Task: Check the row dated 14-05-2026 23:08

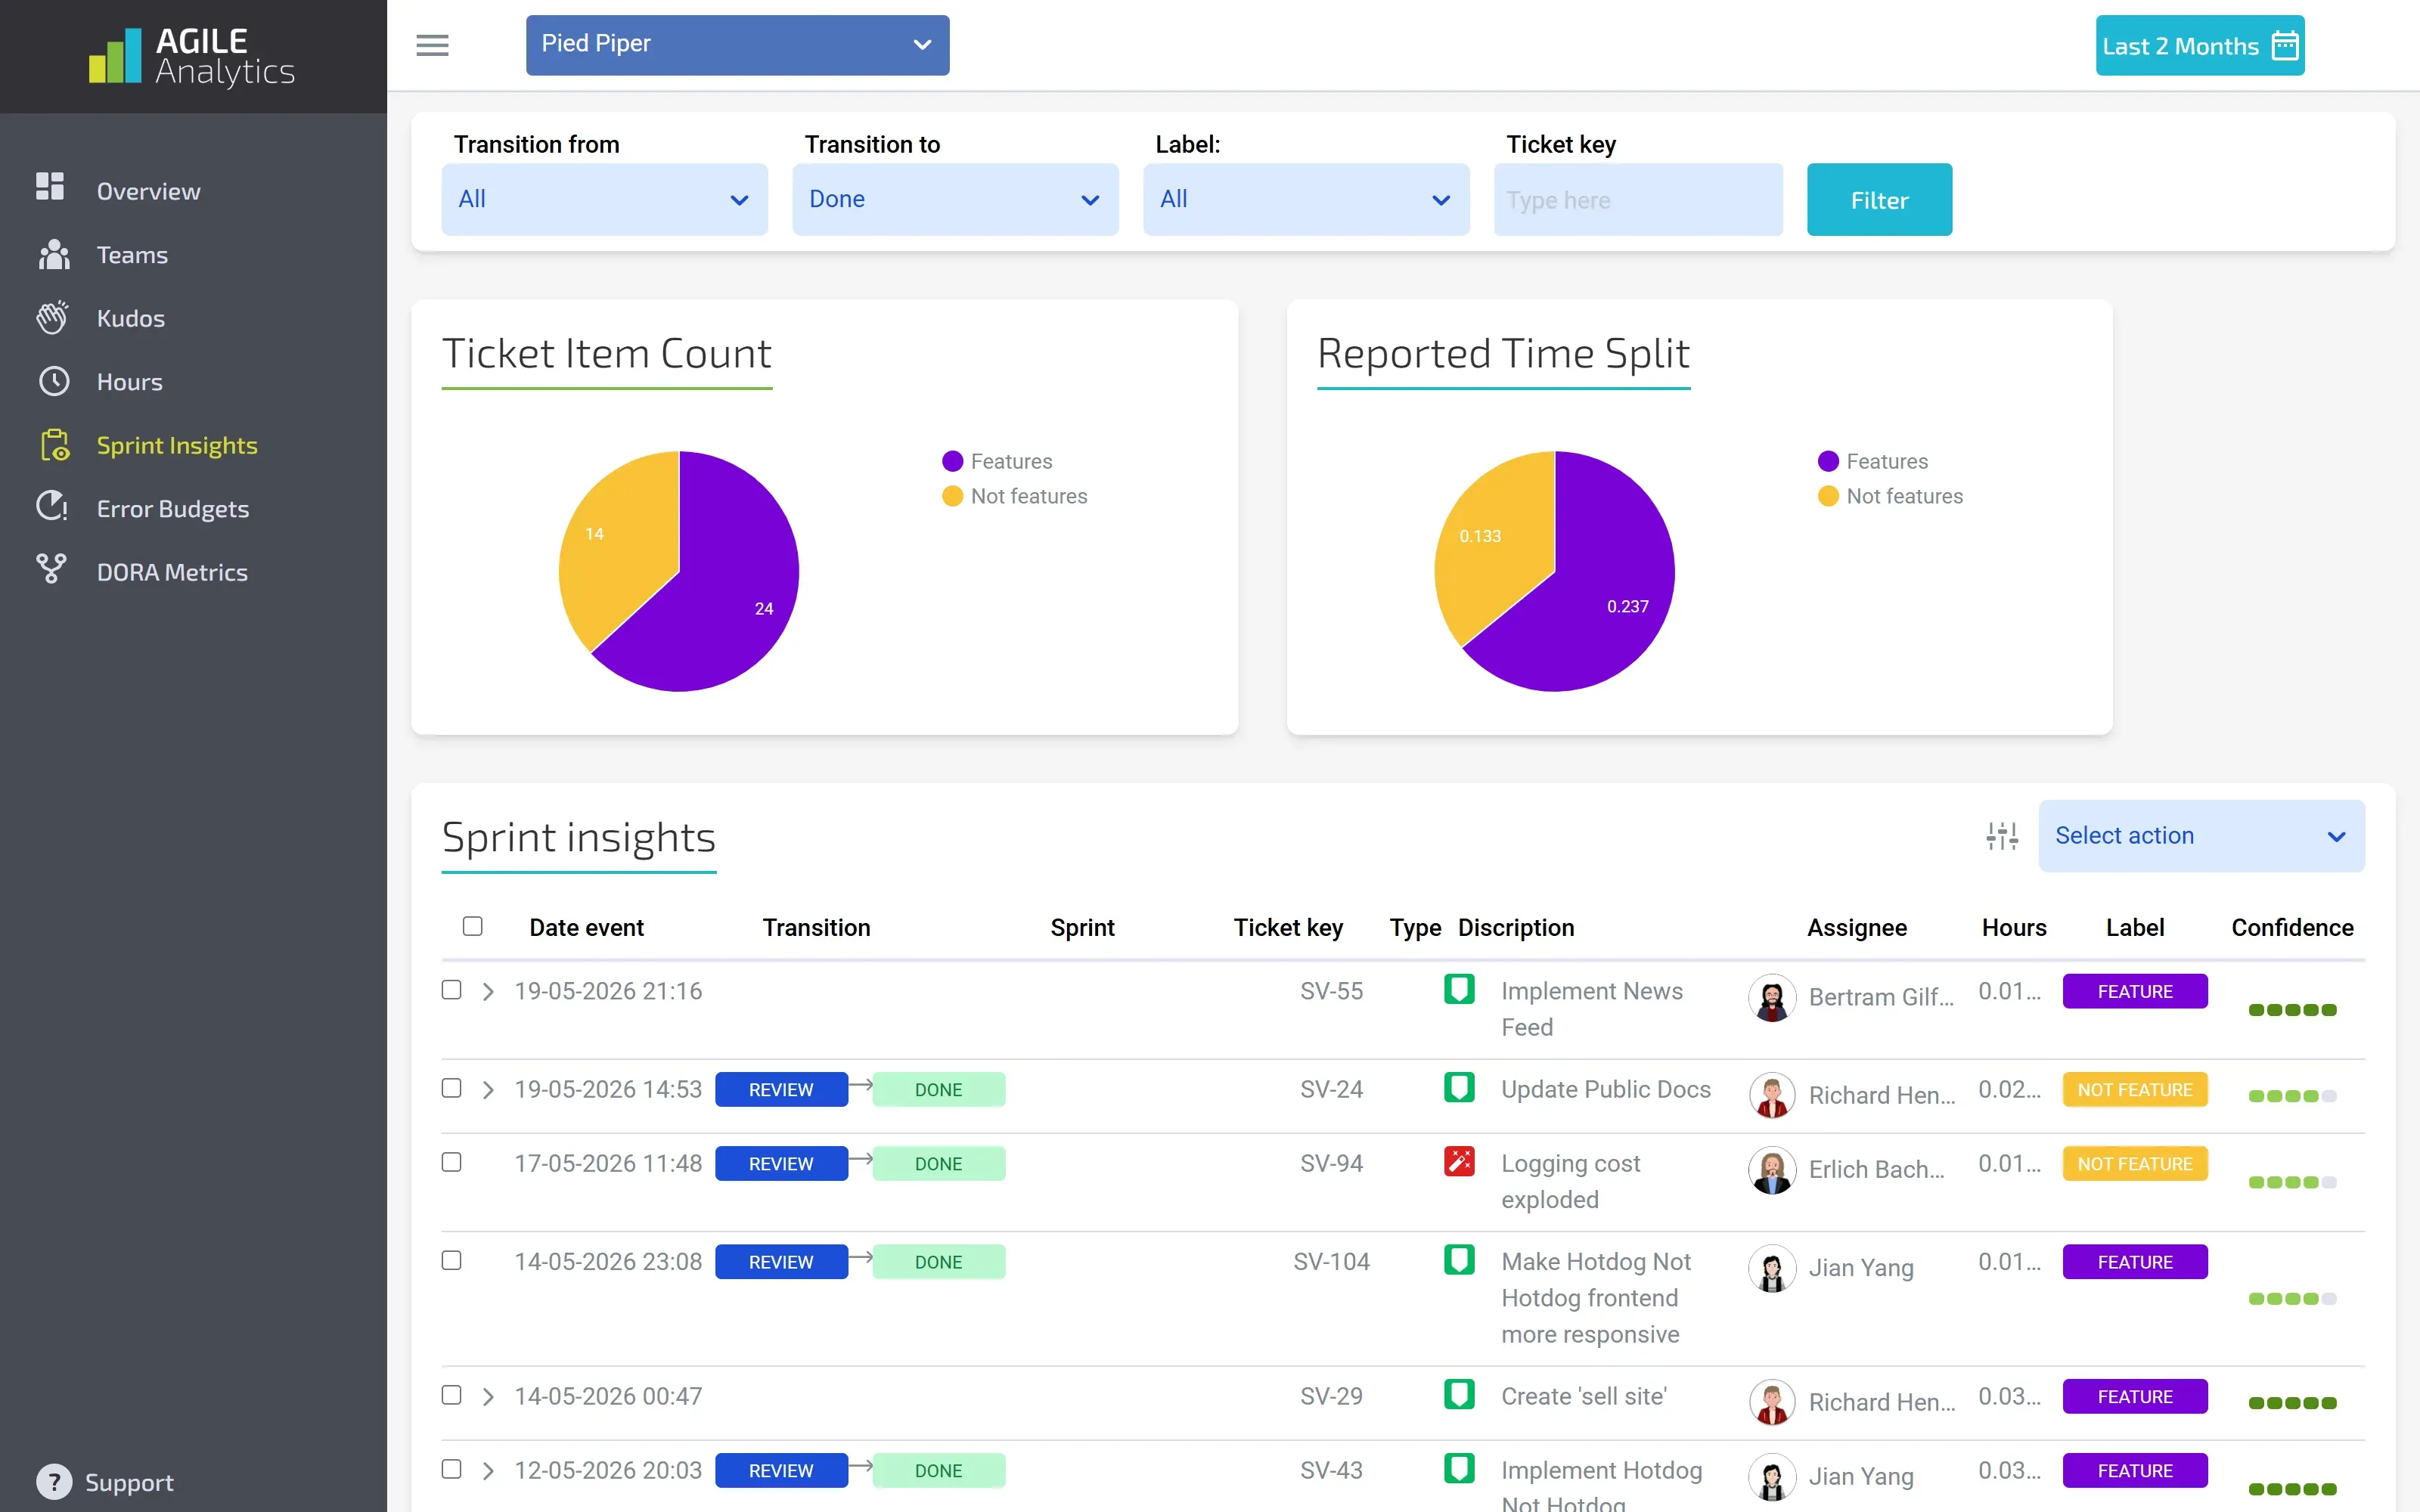Action: point(452,1260)
